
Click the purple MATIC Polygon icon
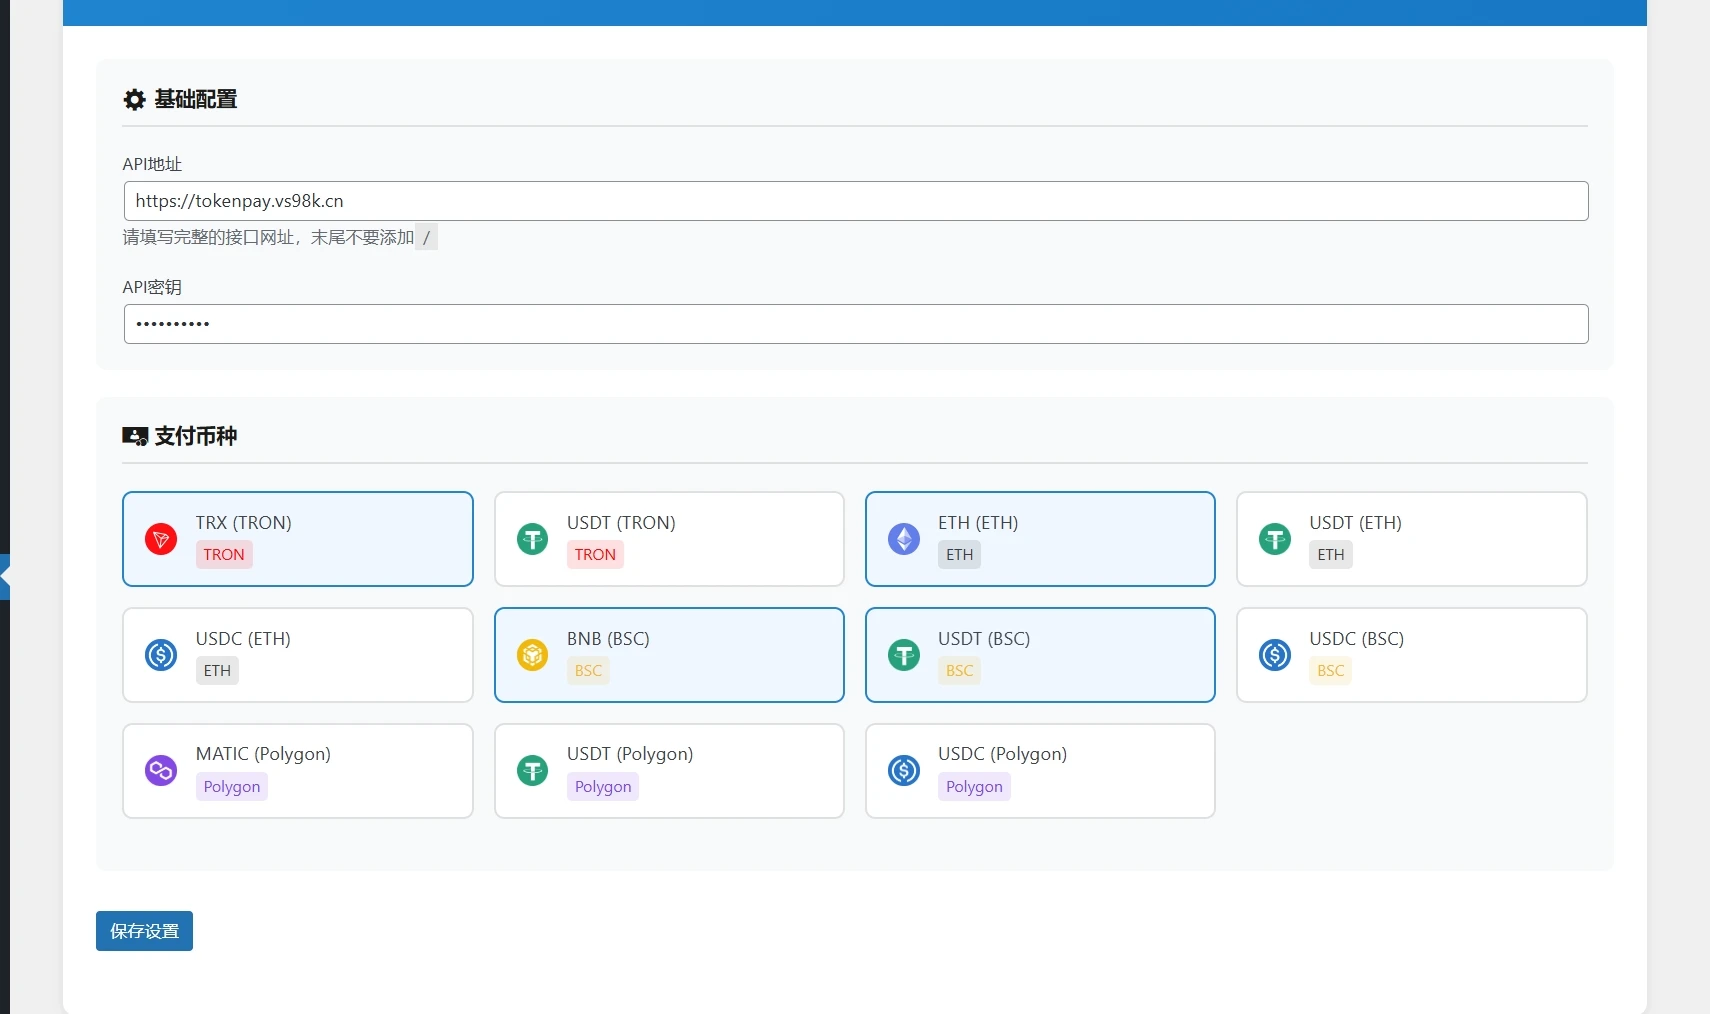pos(161,771)
